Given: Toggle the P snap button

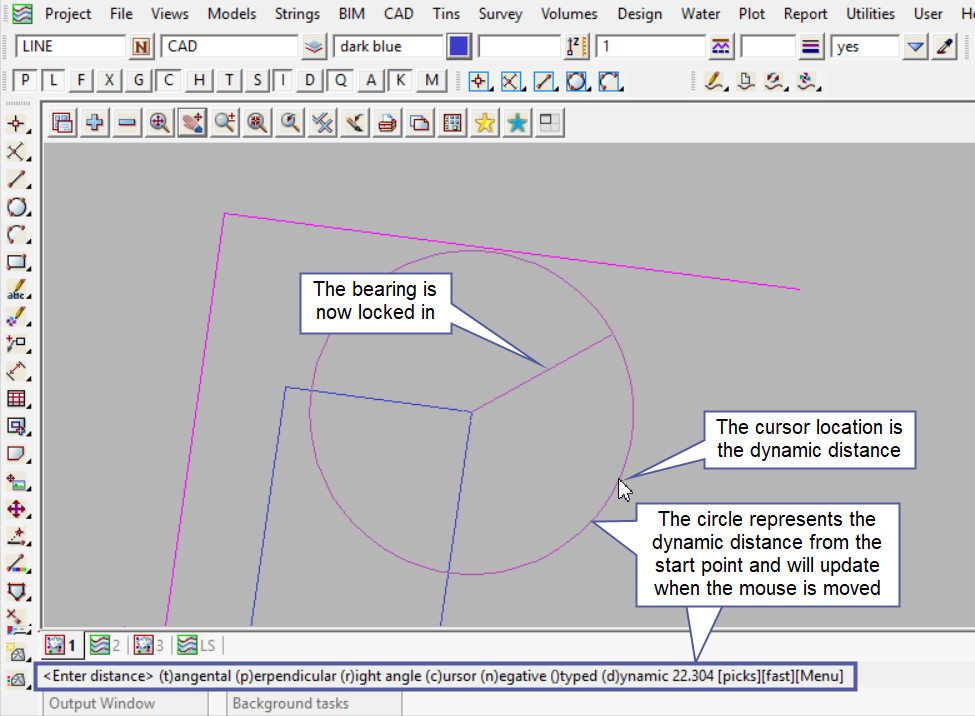Looking at the screenshot, I should [x=25, y=81].
